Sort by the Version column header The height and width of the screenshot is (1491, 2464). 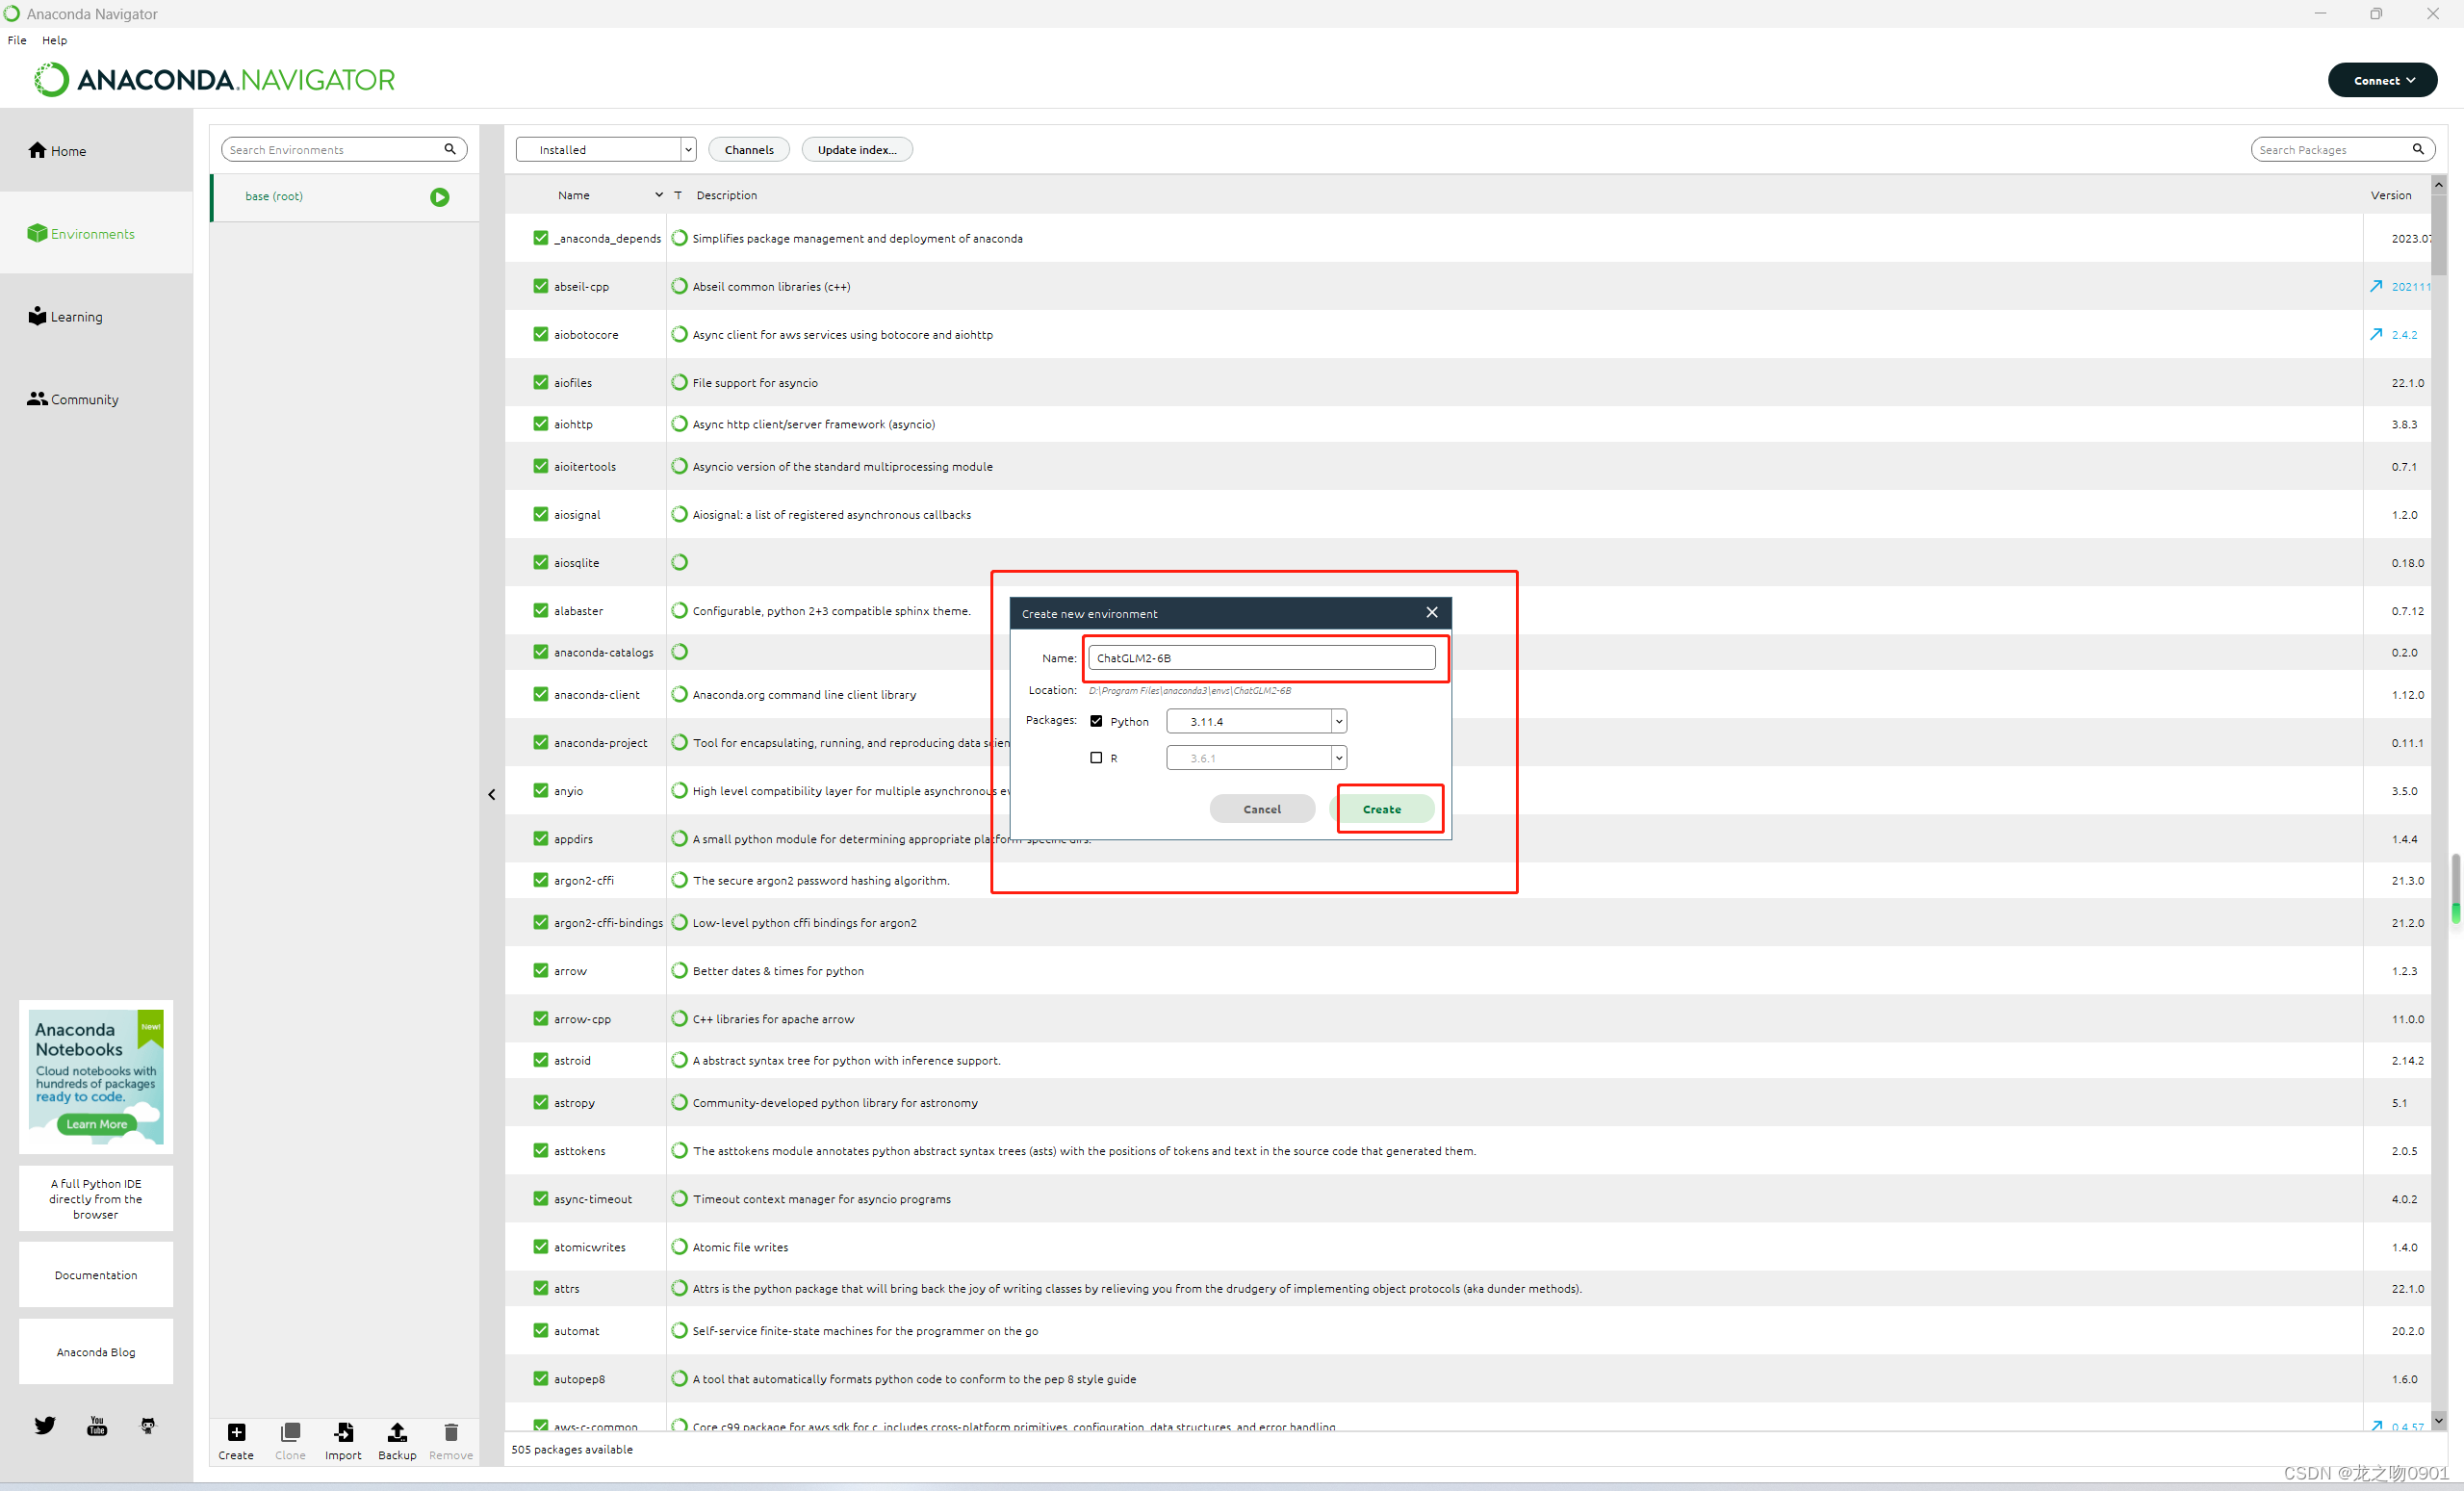[x=2391, y=195]
